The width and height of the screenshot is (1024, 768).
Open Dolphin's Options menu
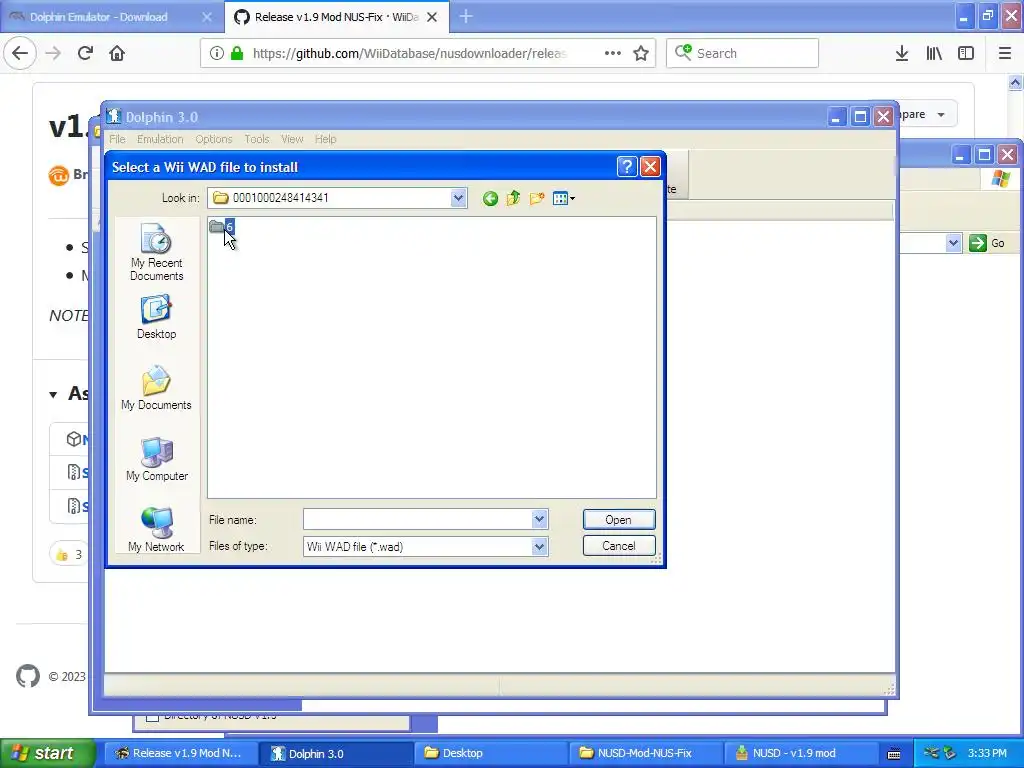pyautogui.click(x=214, y=139)
